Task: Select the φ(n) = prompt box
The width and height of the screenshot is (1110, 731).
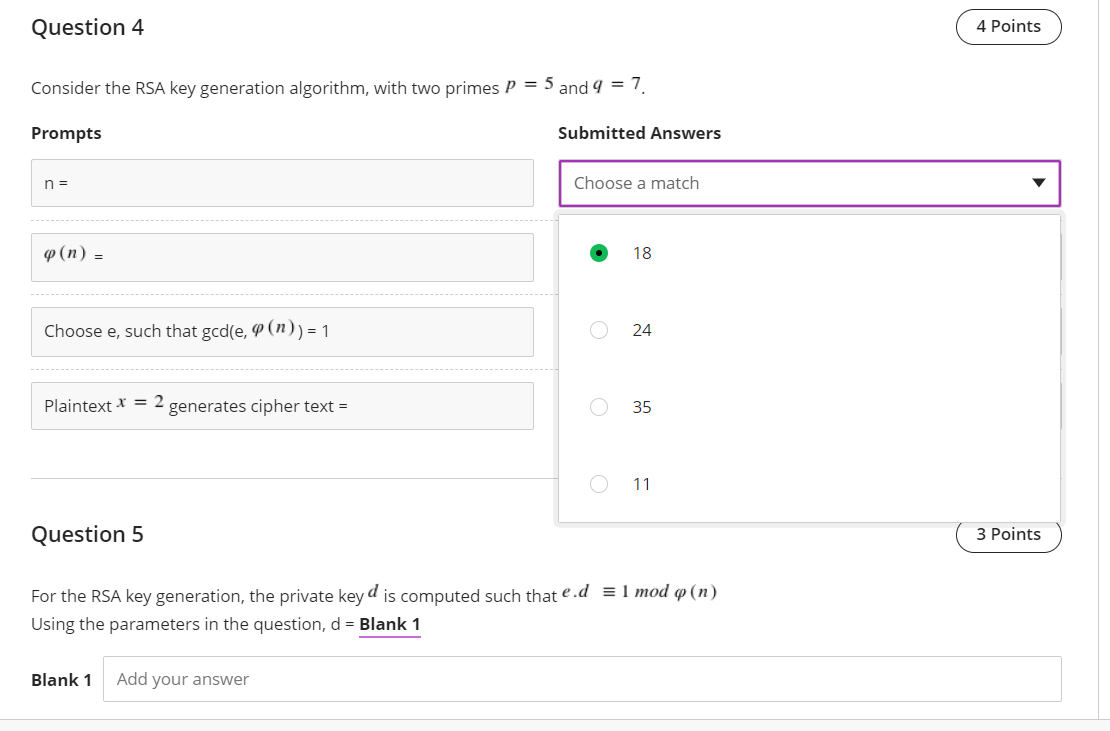Action: pyautogui.click(x=282, y=257)
